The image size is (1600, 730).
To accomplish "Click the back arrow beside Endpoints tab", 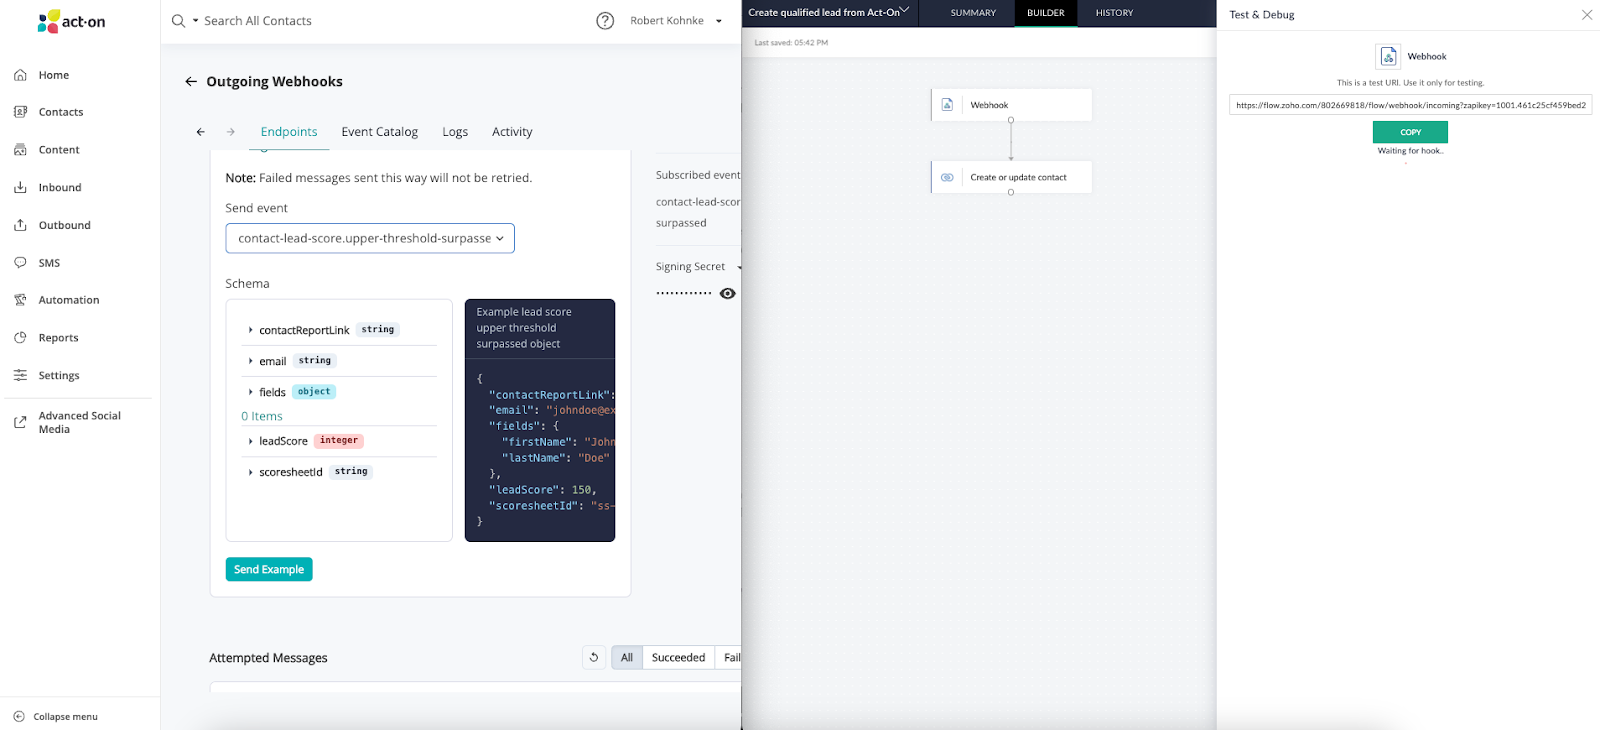I will 200,132.
